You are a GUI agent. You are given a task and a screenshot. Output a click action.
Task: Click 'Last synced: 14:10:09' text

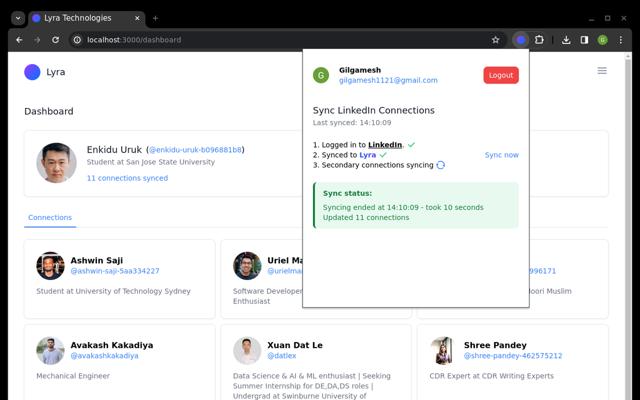coord(352,123)
